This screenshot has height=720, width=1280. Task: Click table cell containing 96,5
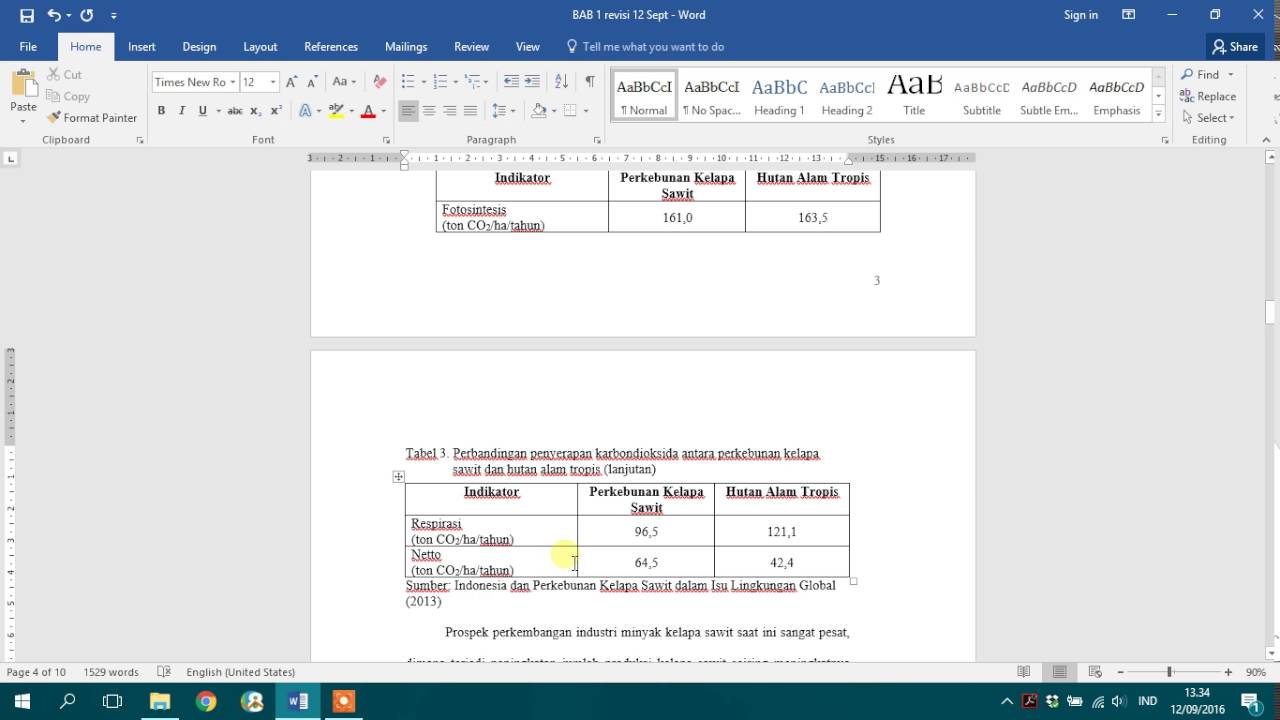click(x=646, y=531)
